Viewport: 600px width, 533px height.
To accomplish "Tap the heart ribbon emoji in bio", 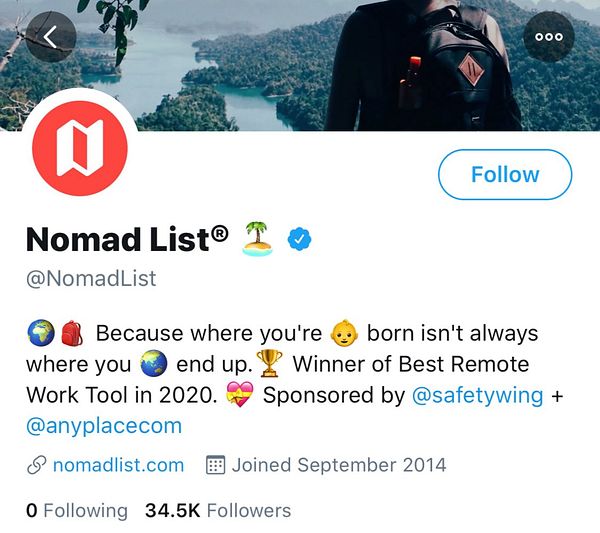I will point(240,395).
